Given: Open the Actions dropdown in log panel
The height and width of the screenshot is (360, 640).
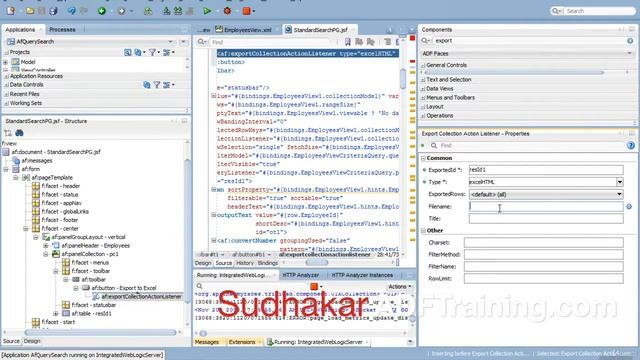Looking at the screenshot, I should point(400,287).
